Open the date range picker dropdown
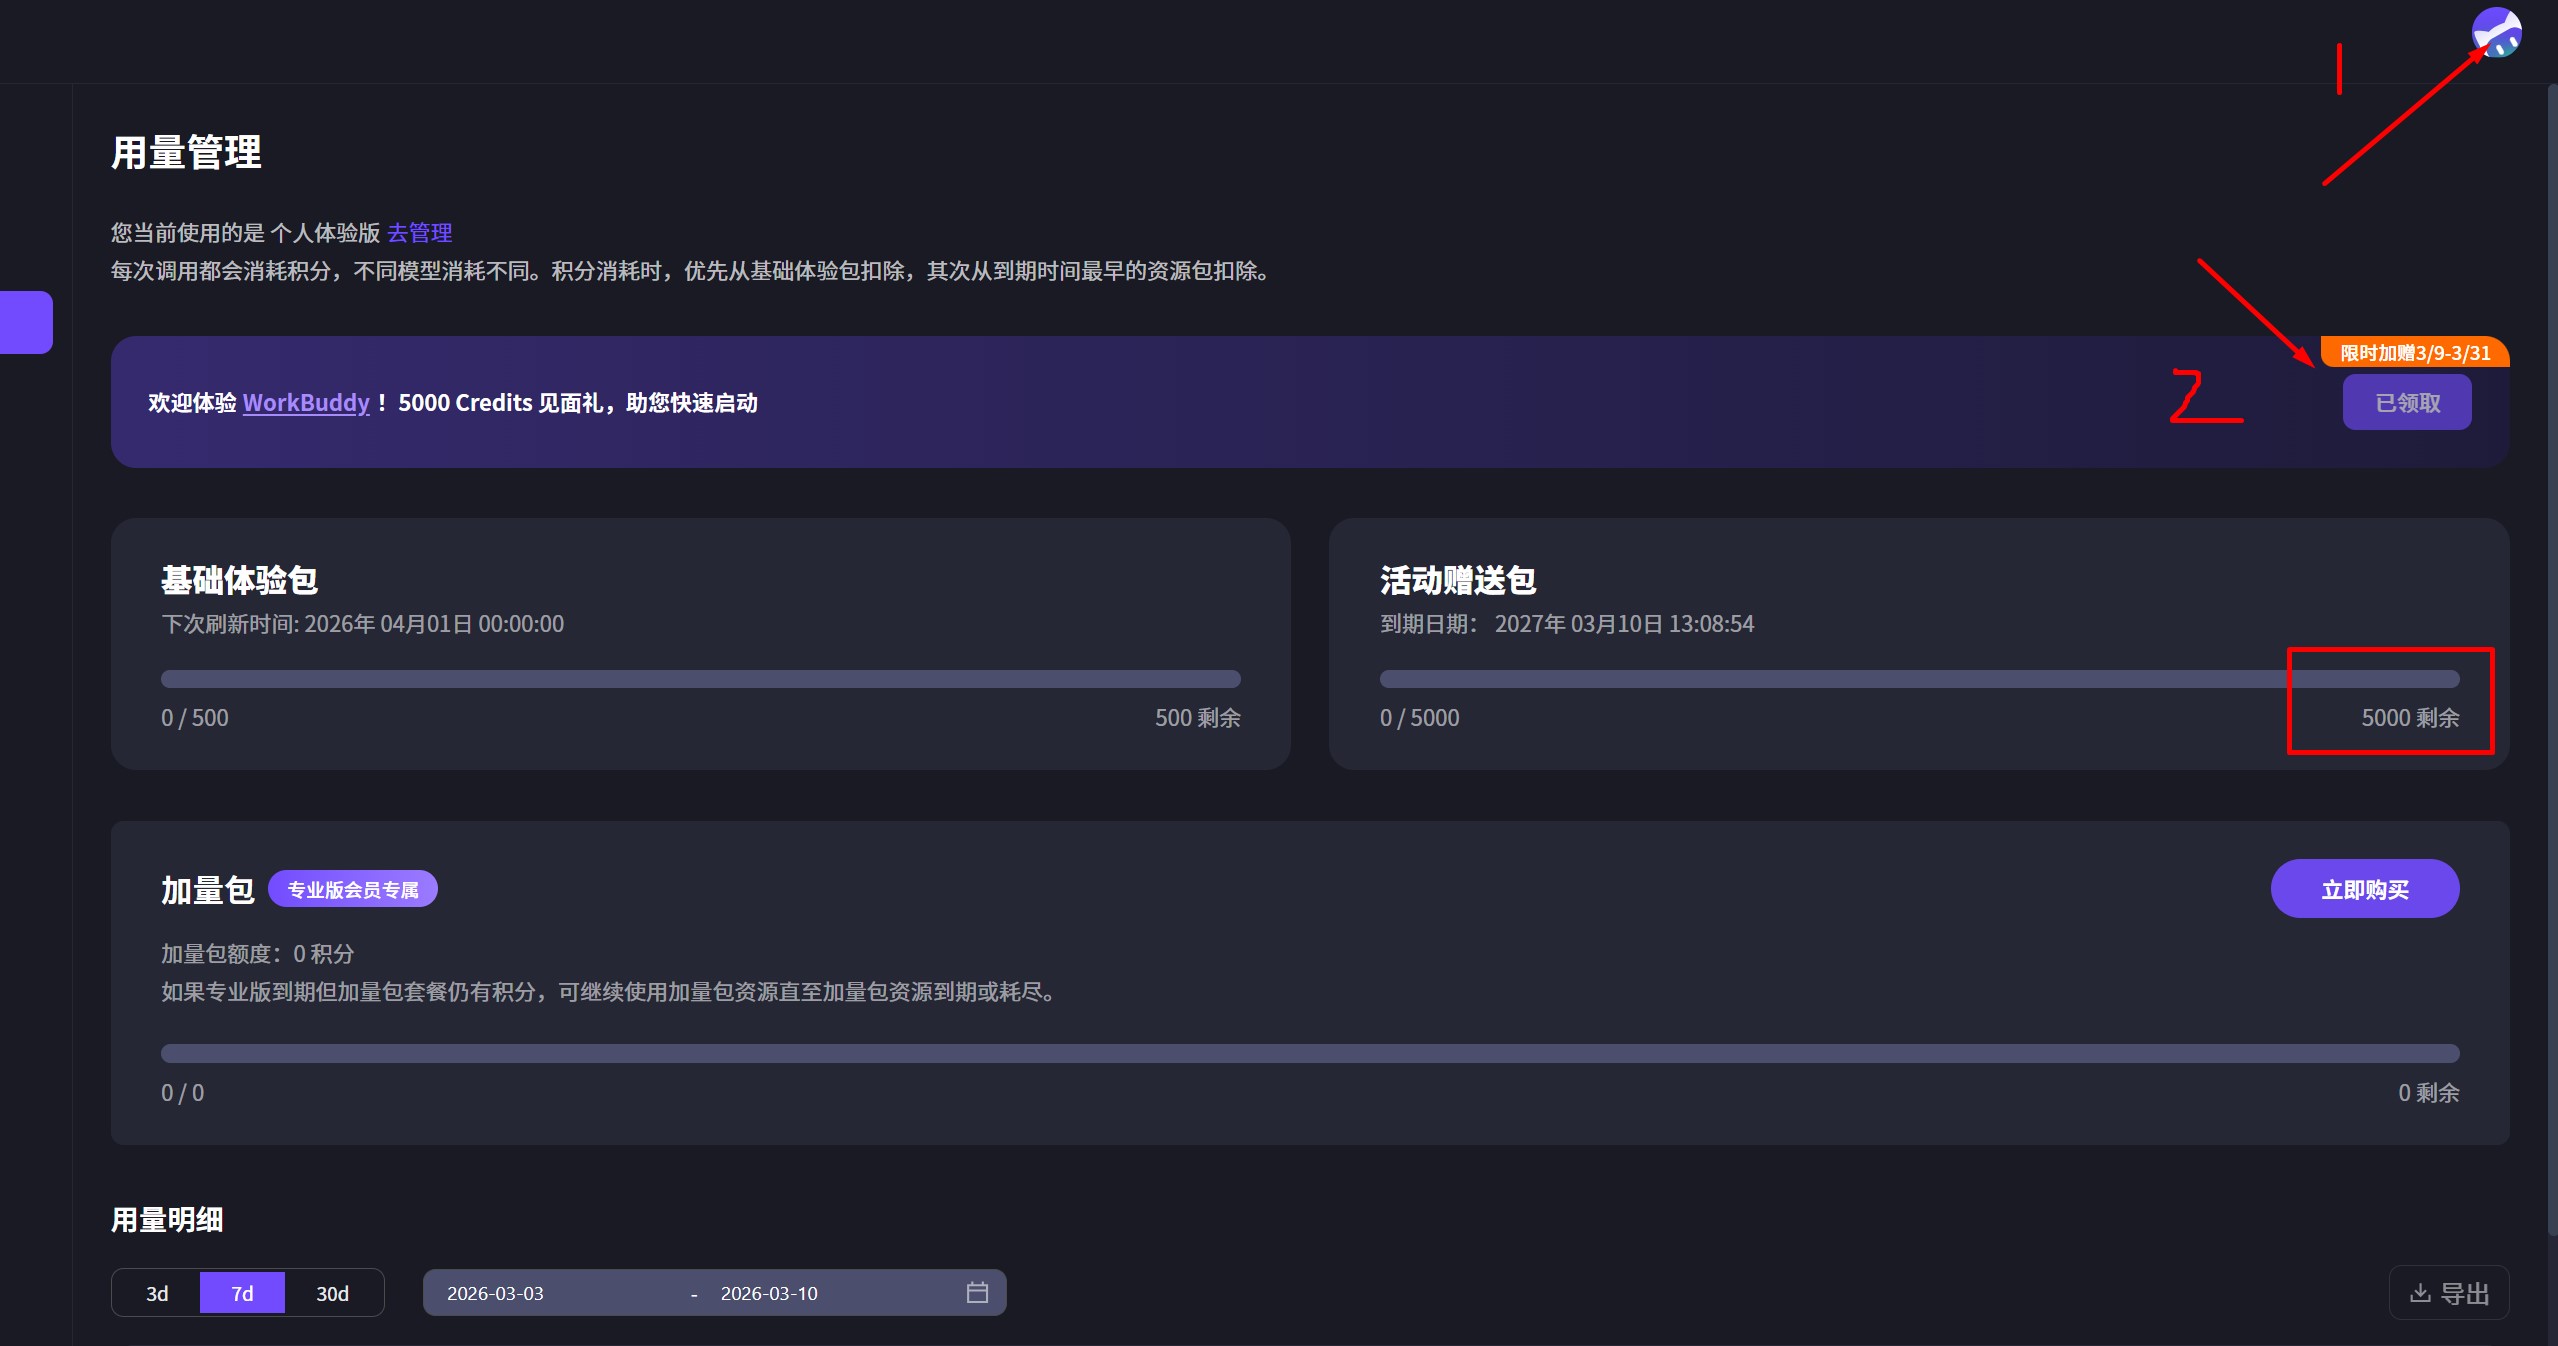2558x1346 pixels. pos(713,1292)
